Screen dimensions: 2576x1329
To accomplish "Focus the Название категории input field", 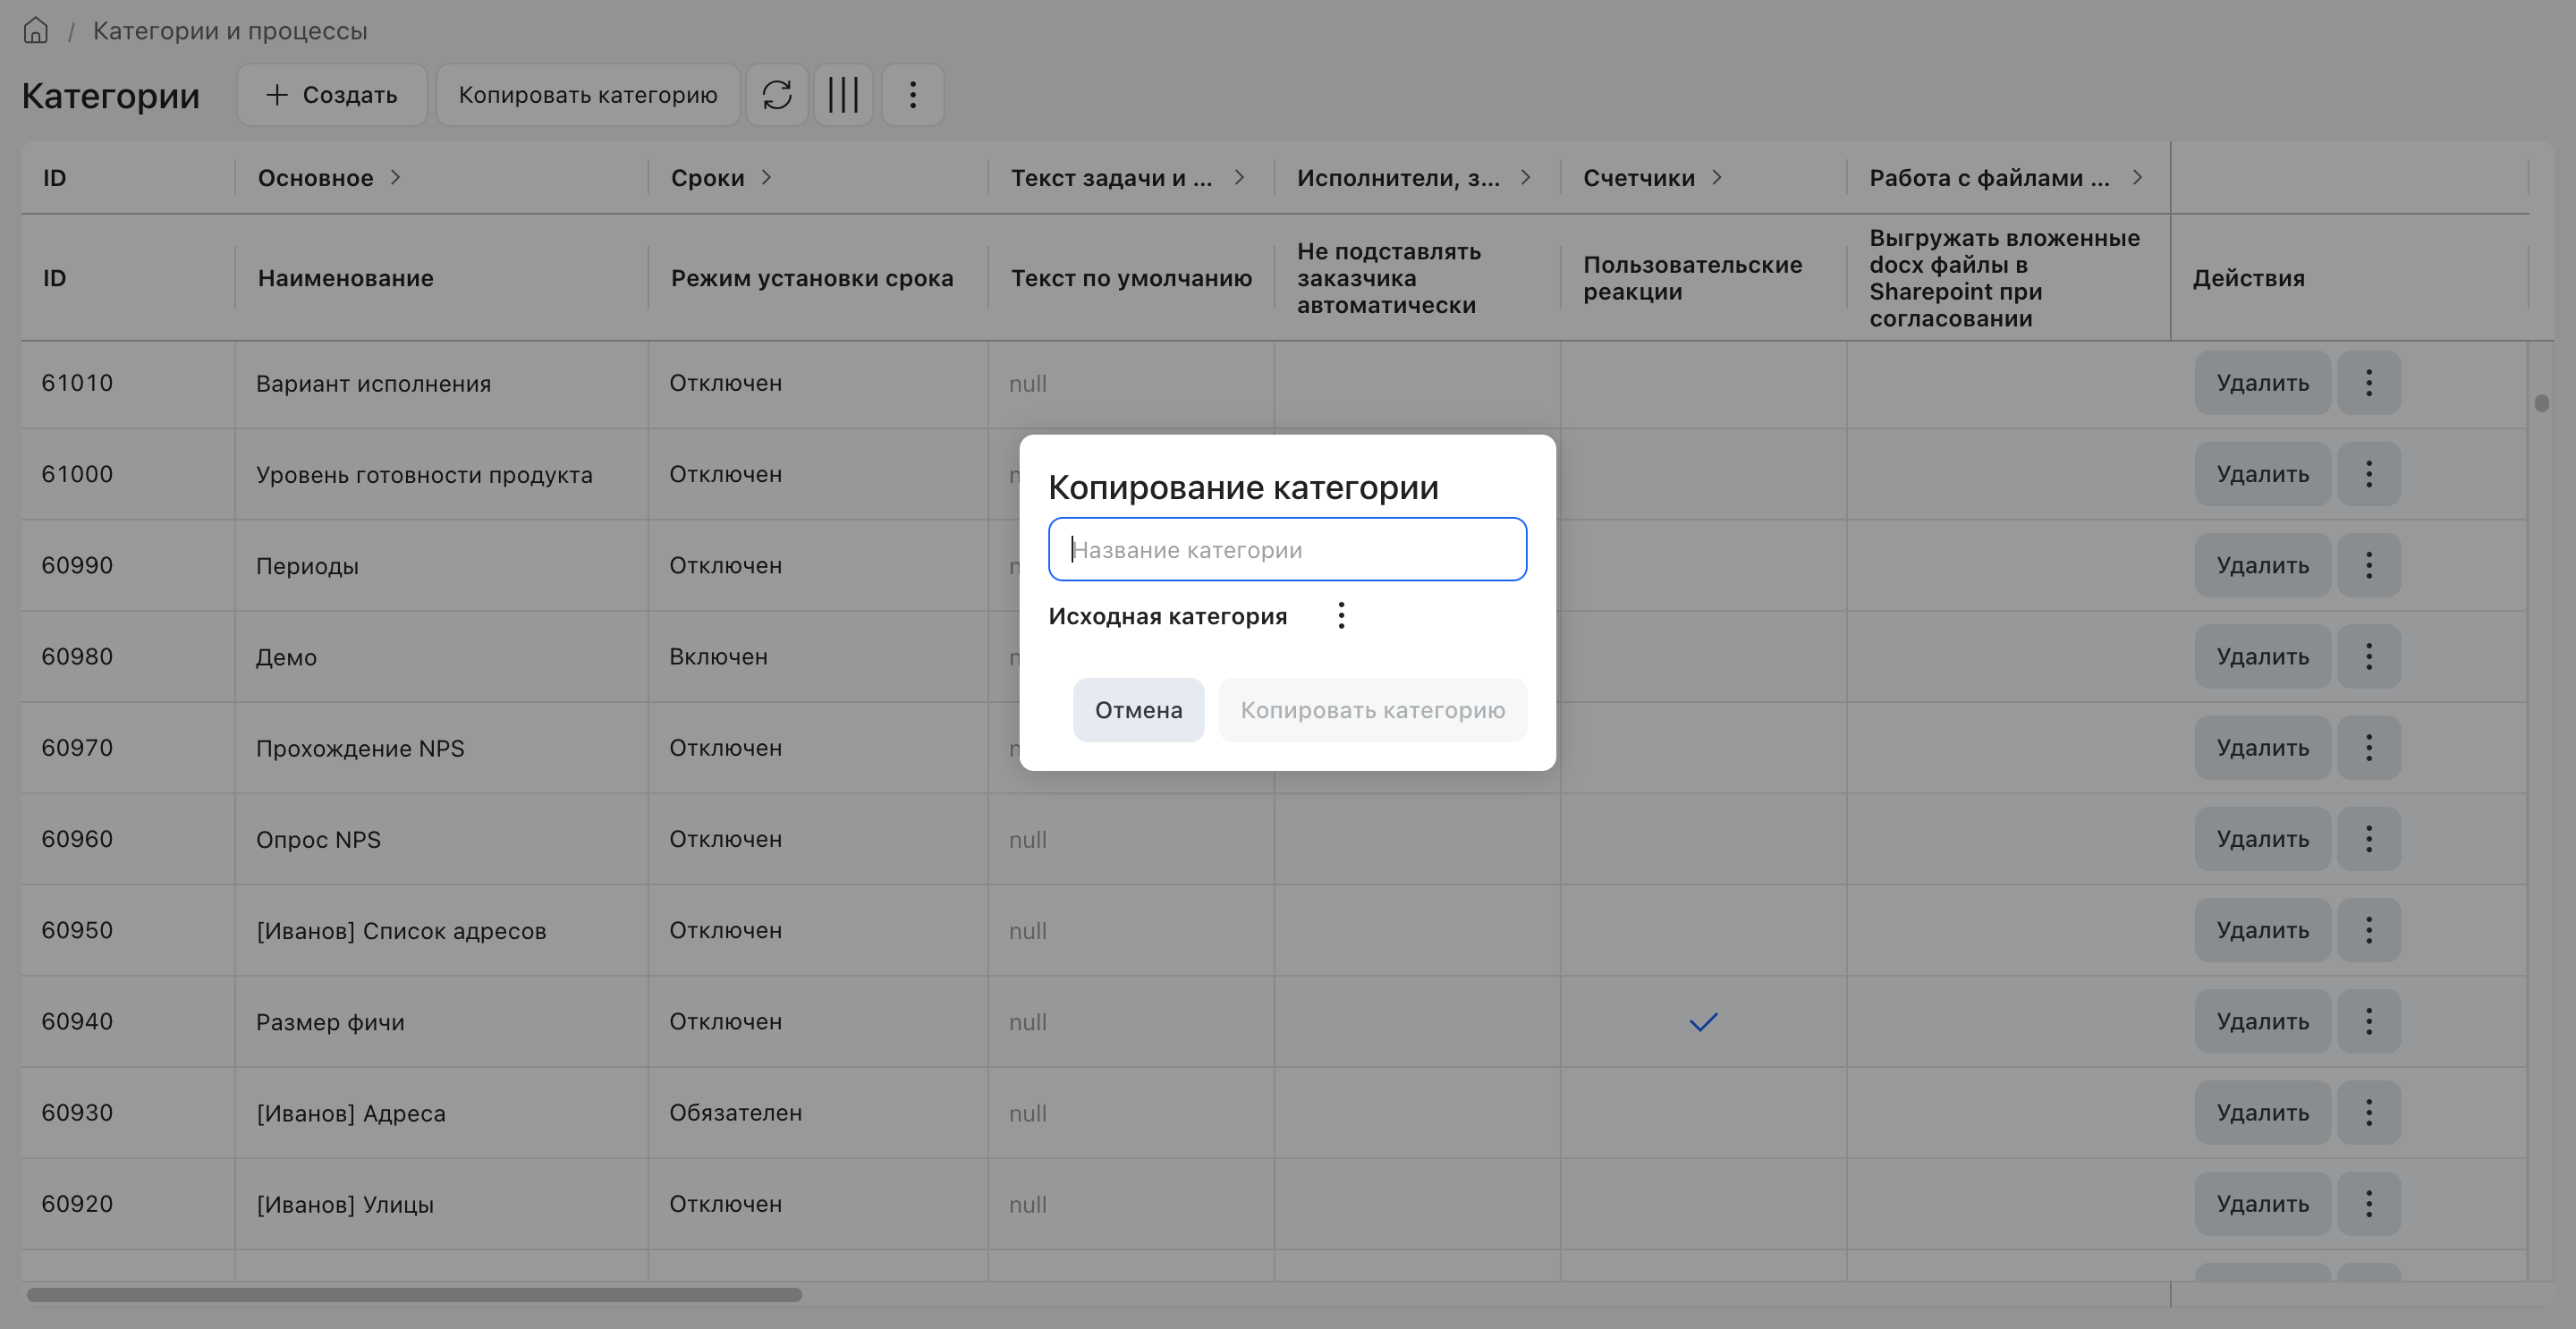I will [1287, 549].
